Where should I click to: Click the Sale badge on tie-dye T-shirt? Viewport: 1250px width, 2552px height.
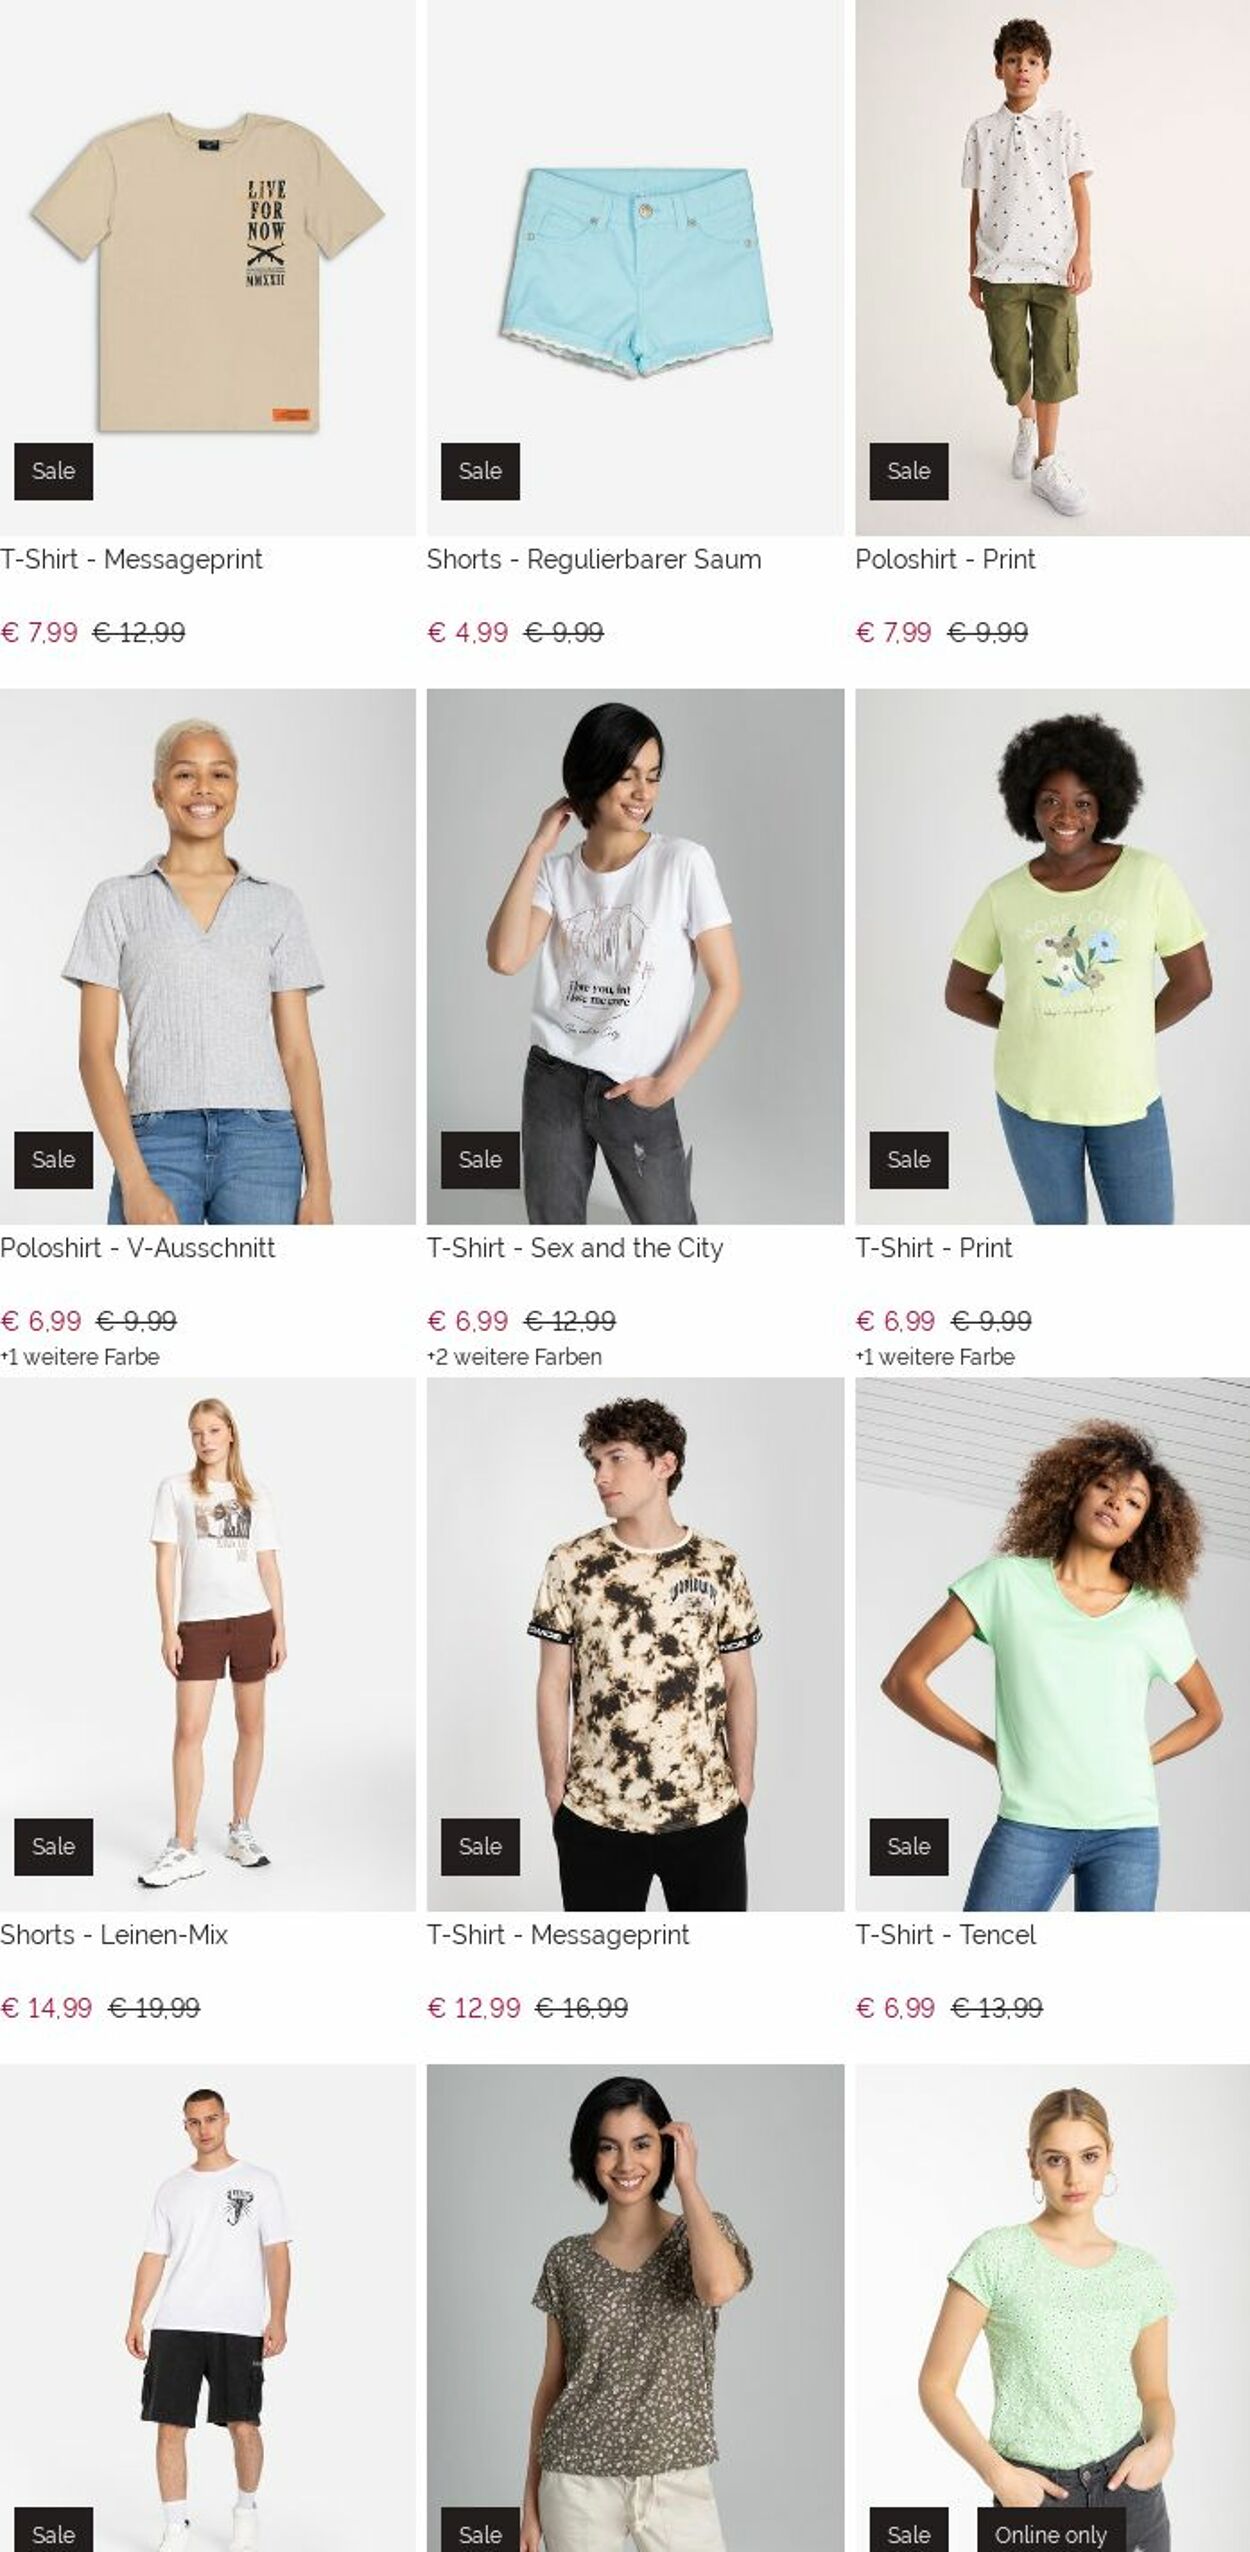pyautogui.click(x=480, y=1847)
